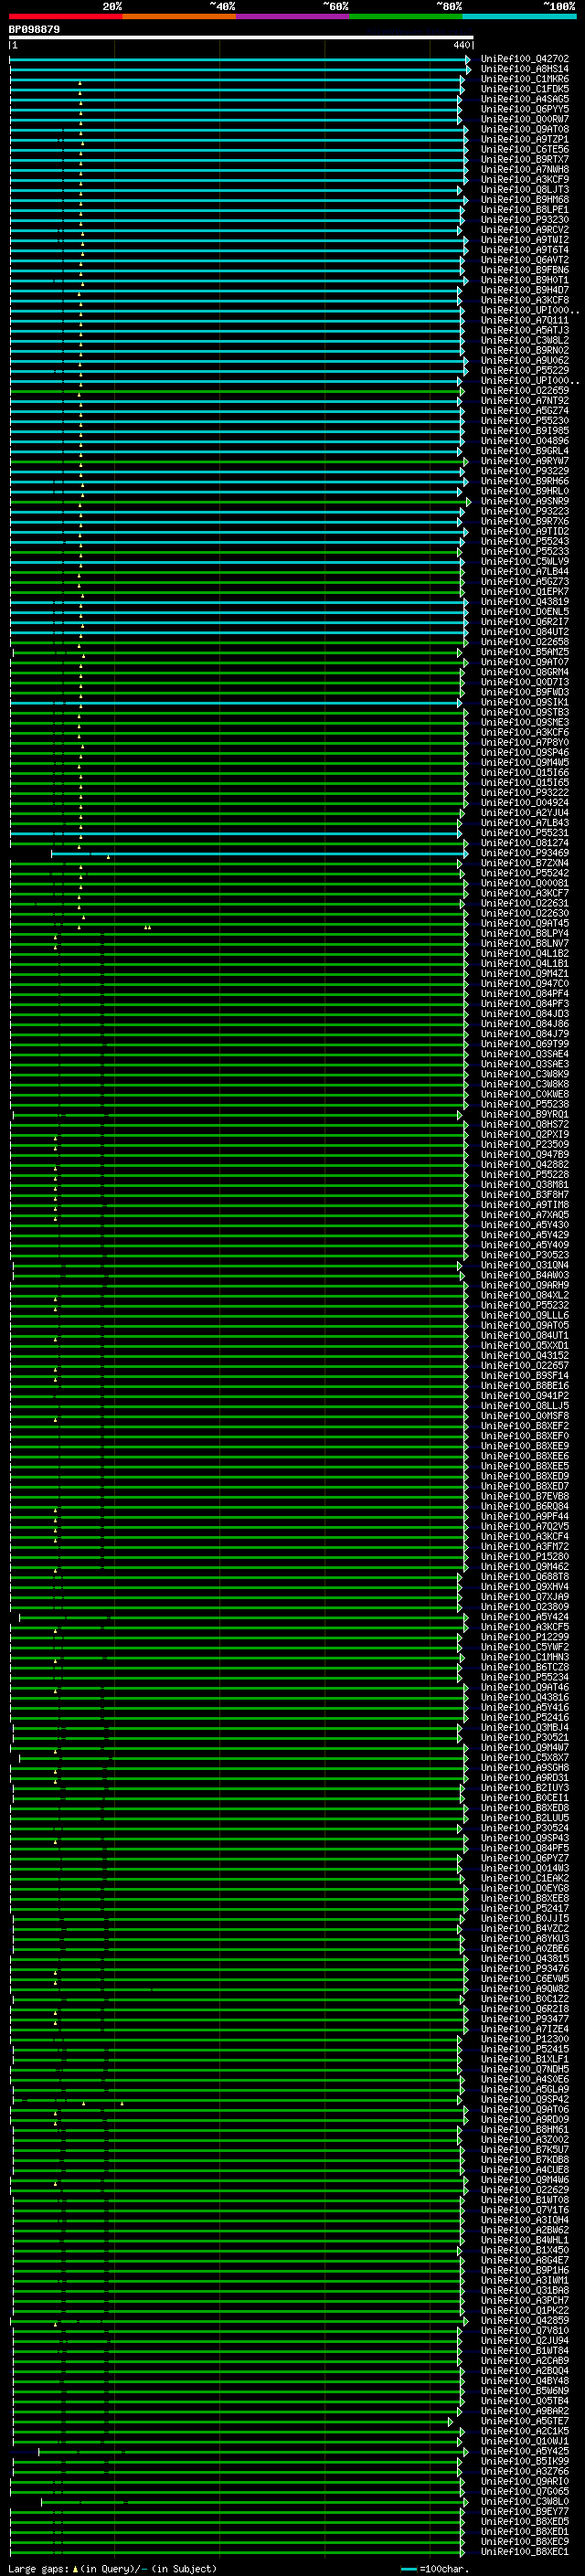This screenshot has width=585, height=2576.
Task: Select hit label UniRef100_A4SAG5
Action: 525,99
